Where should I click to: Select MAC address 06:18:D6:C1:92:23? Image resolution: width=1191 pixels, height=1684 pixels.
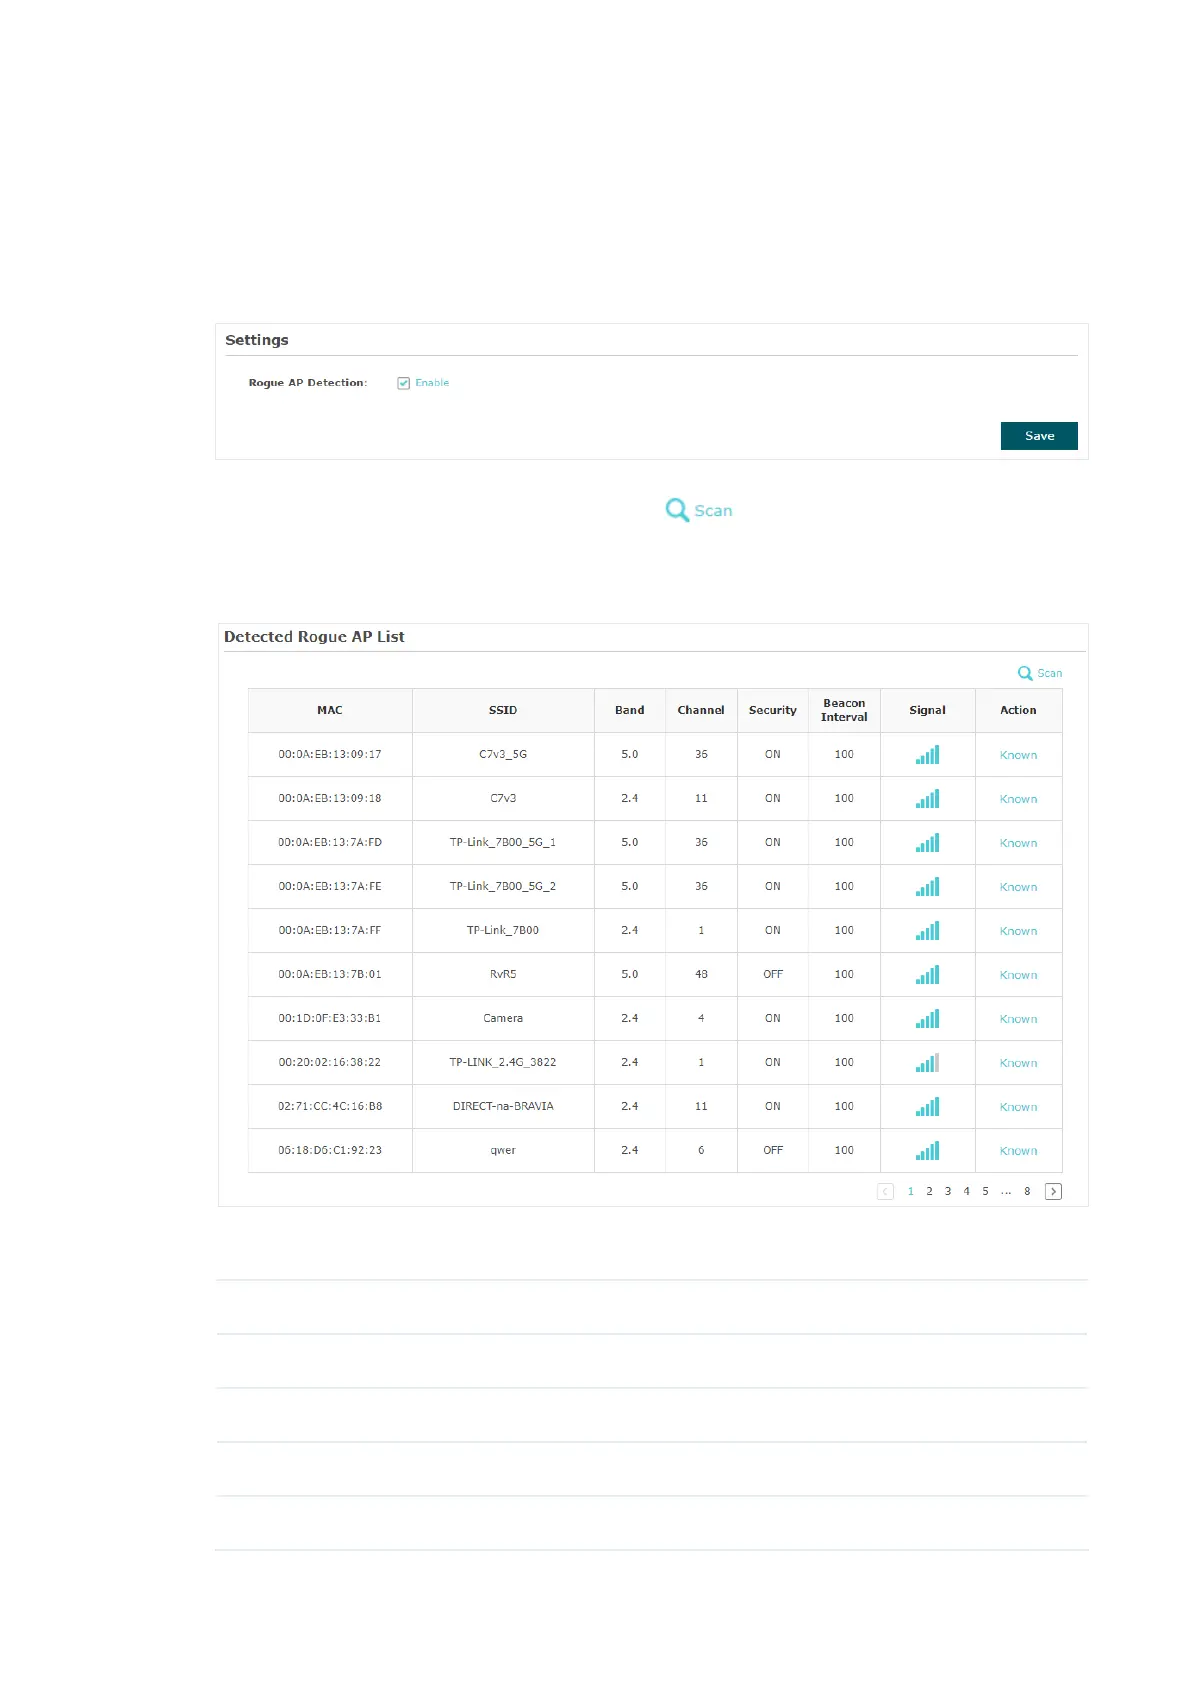(x=330, y=1151)
